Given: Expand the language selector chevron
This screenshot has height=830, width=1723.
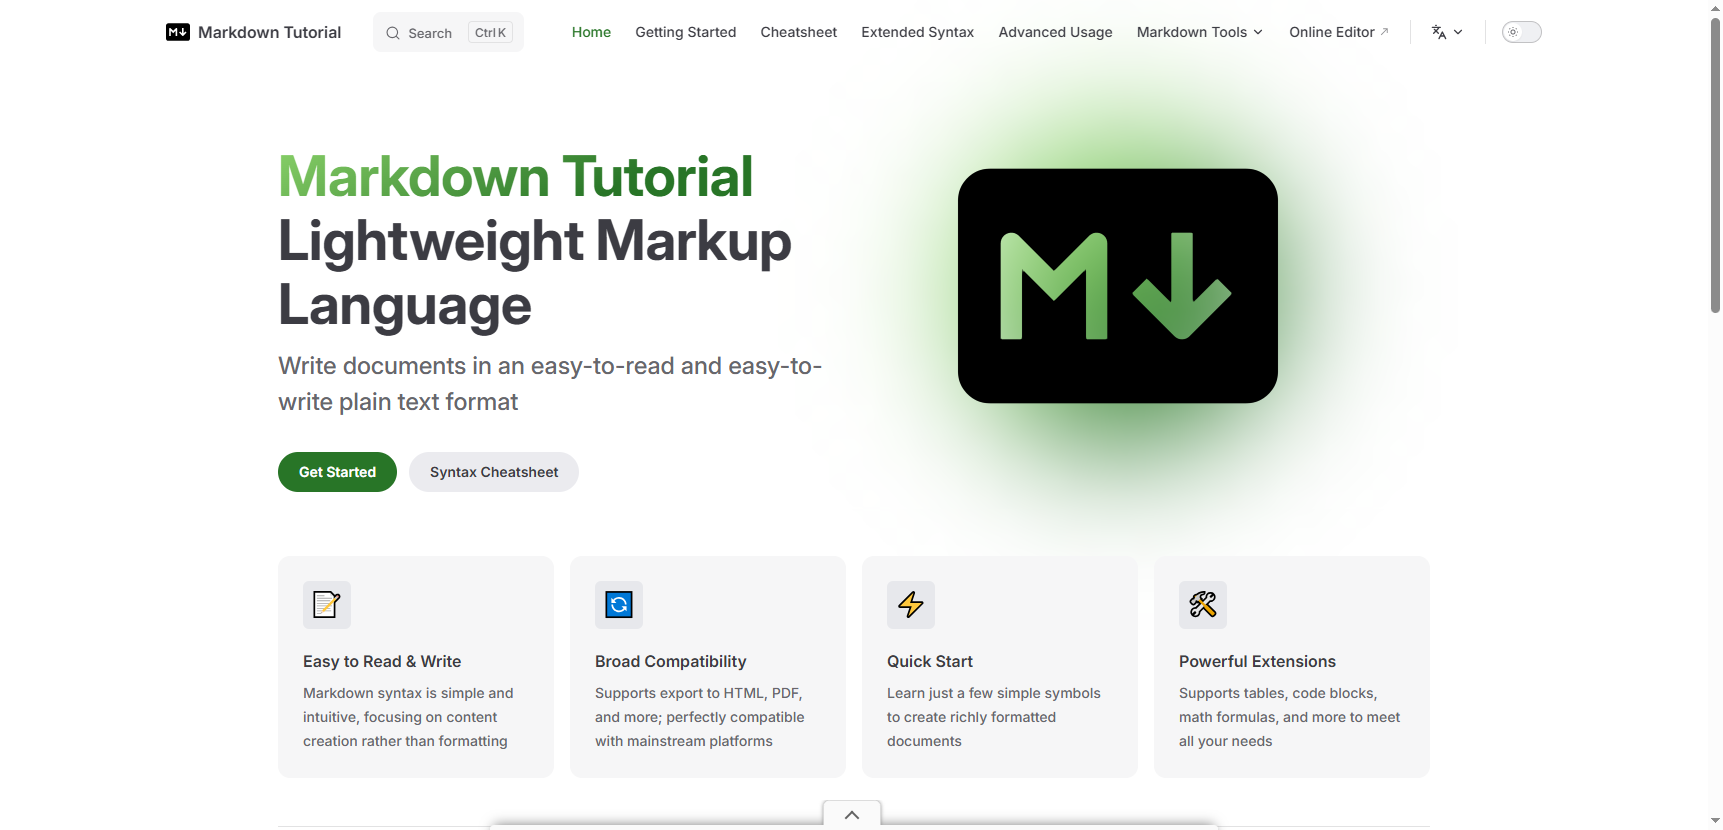Looking at the screenshot, I should click(1458, 32).
